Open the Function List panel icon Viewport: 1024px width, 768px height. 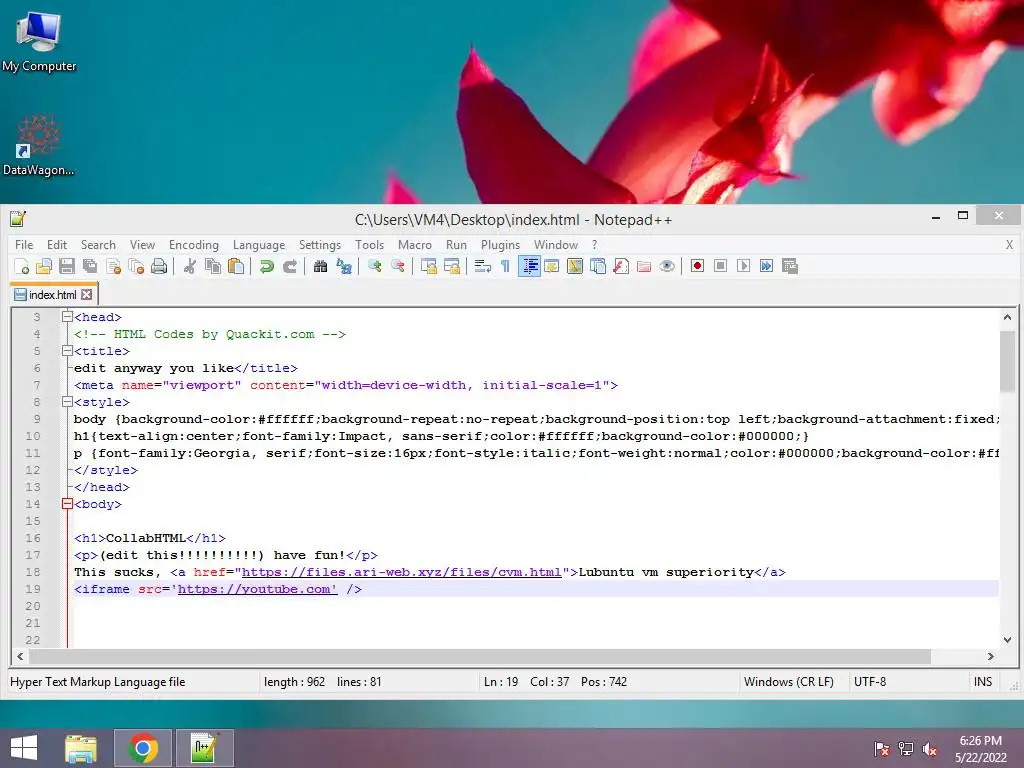pyautogui.click(x=621, y=266)
